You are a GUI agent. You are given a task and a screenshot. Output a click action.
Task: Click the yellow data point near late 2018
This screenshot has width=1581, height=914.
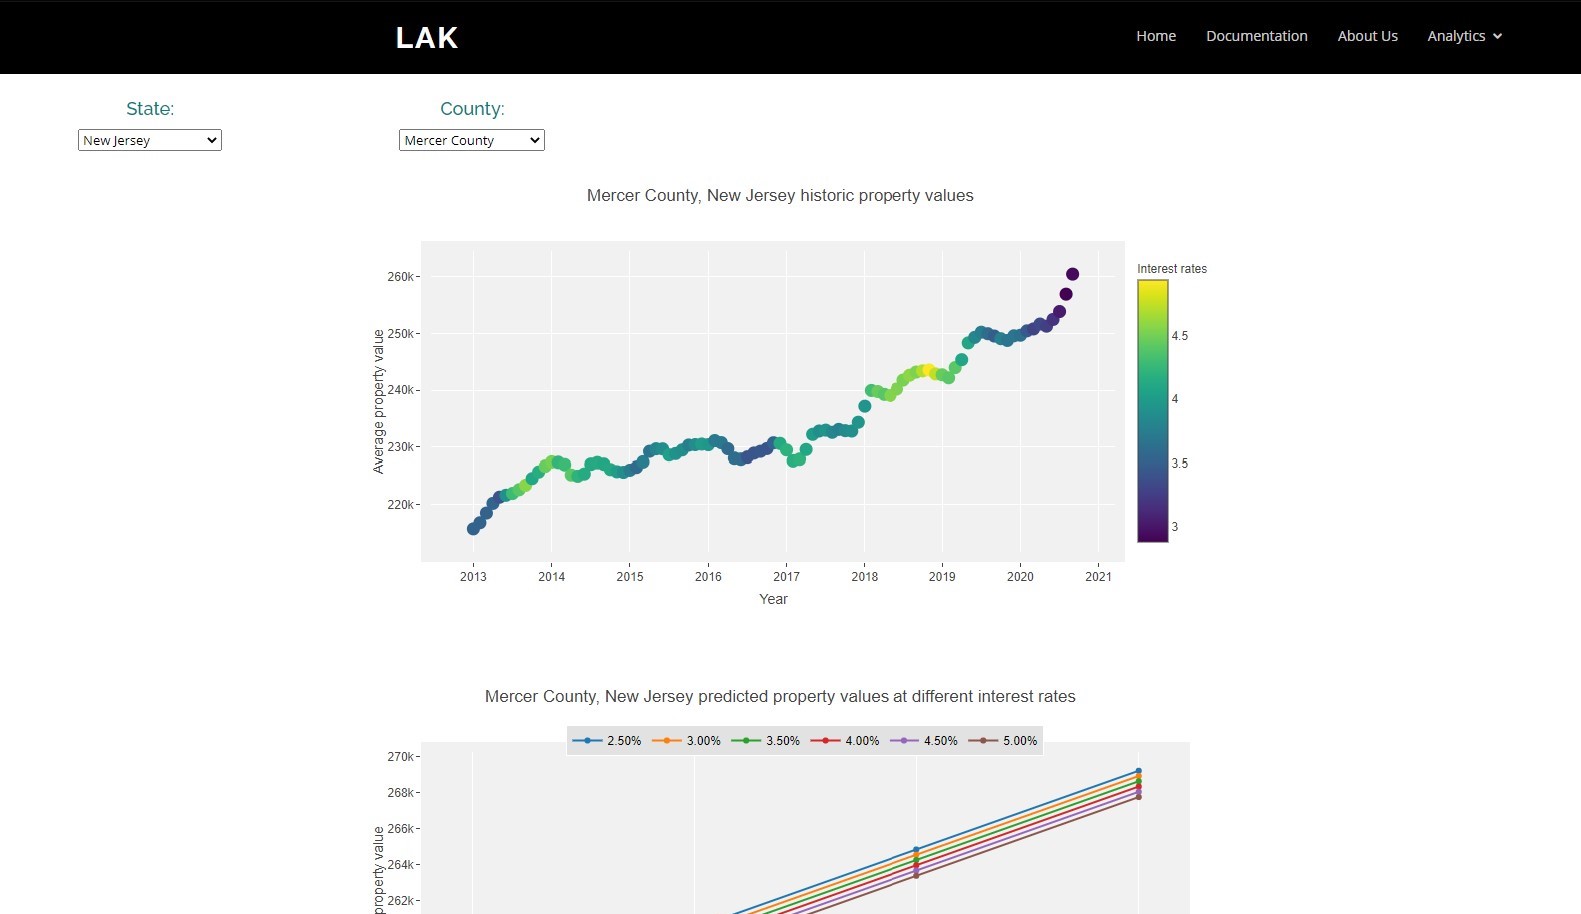928,370
